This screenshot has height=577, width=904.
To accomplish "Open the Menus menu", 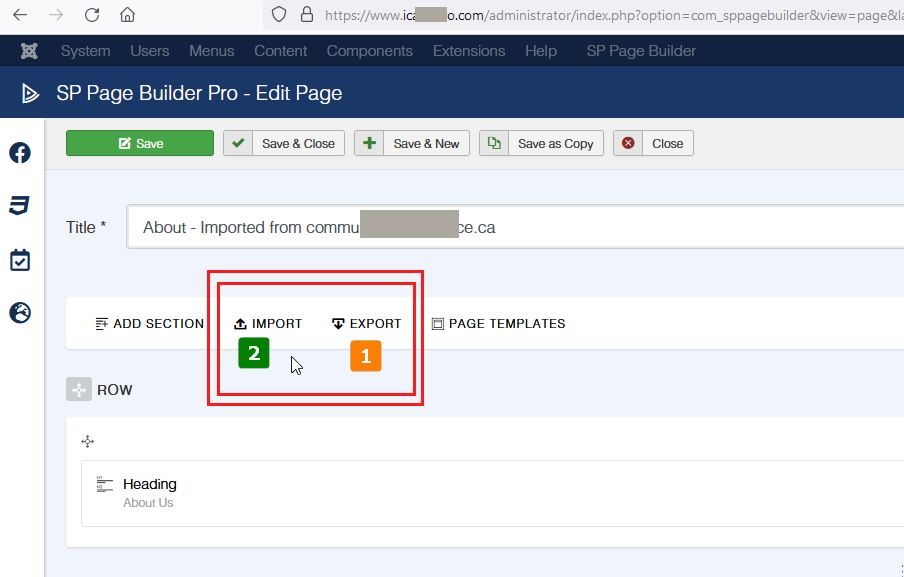I will click(x=212, y=51).
